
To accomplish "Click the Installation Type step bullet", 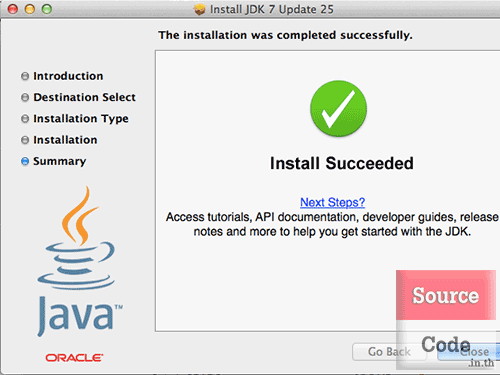I will tap(25, 119).
